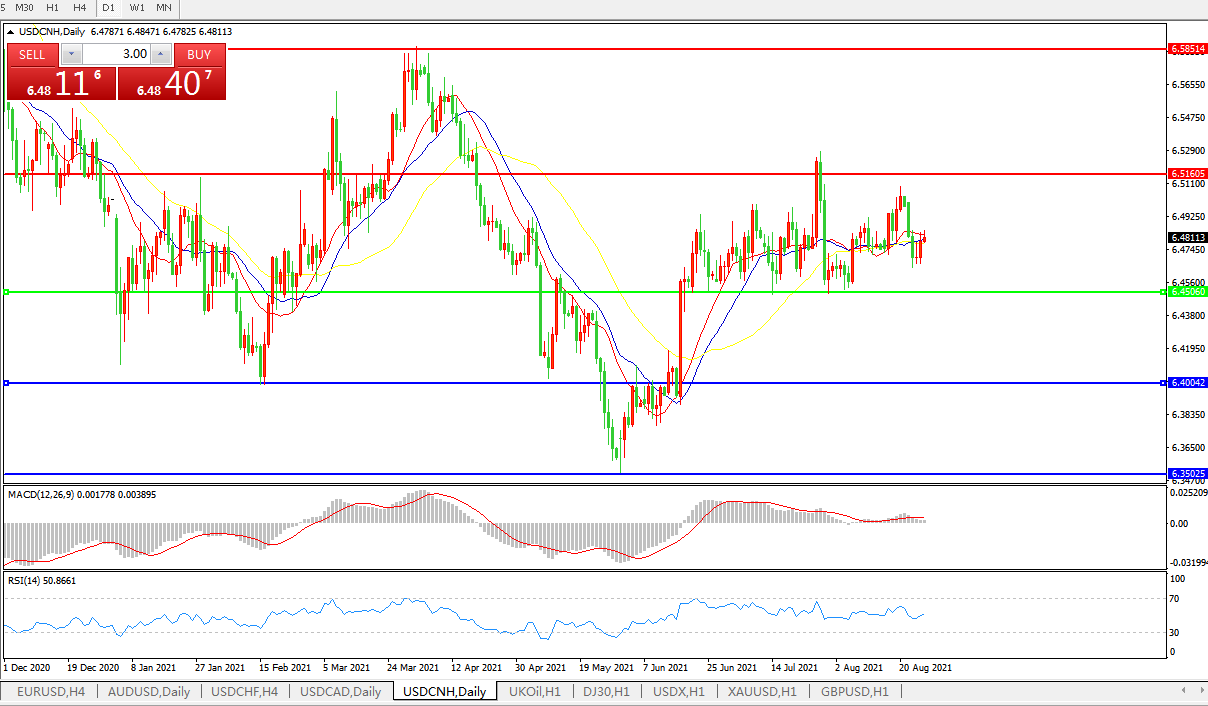1208x706 pixels.
Task: Toggle the W1 weekly timeframe
Action: tap(137, 7)
